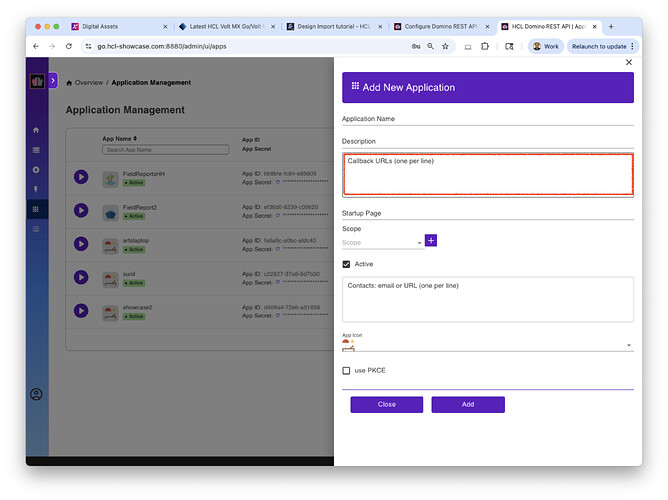The width and height of the screenshot is (668, 500).
Task: Launch the FieldReport2 app with its play button
Action: pos(81,210)
